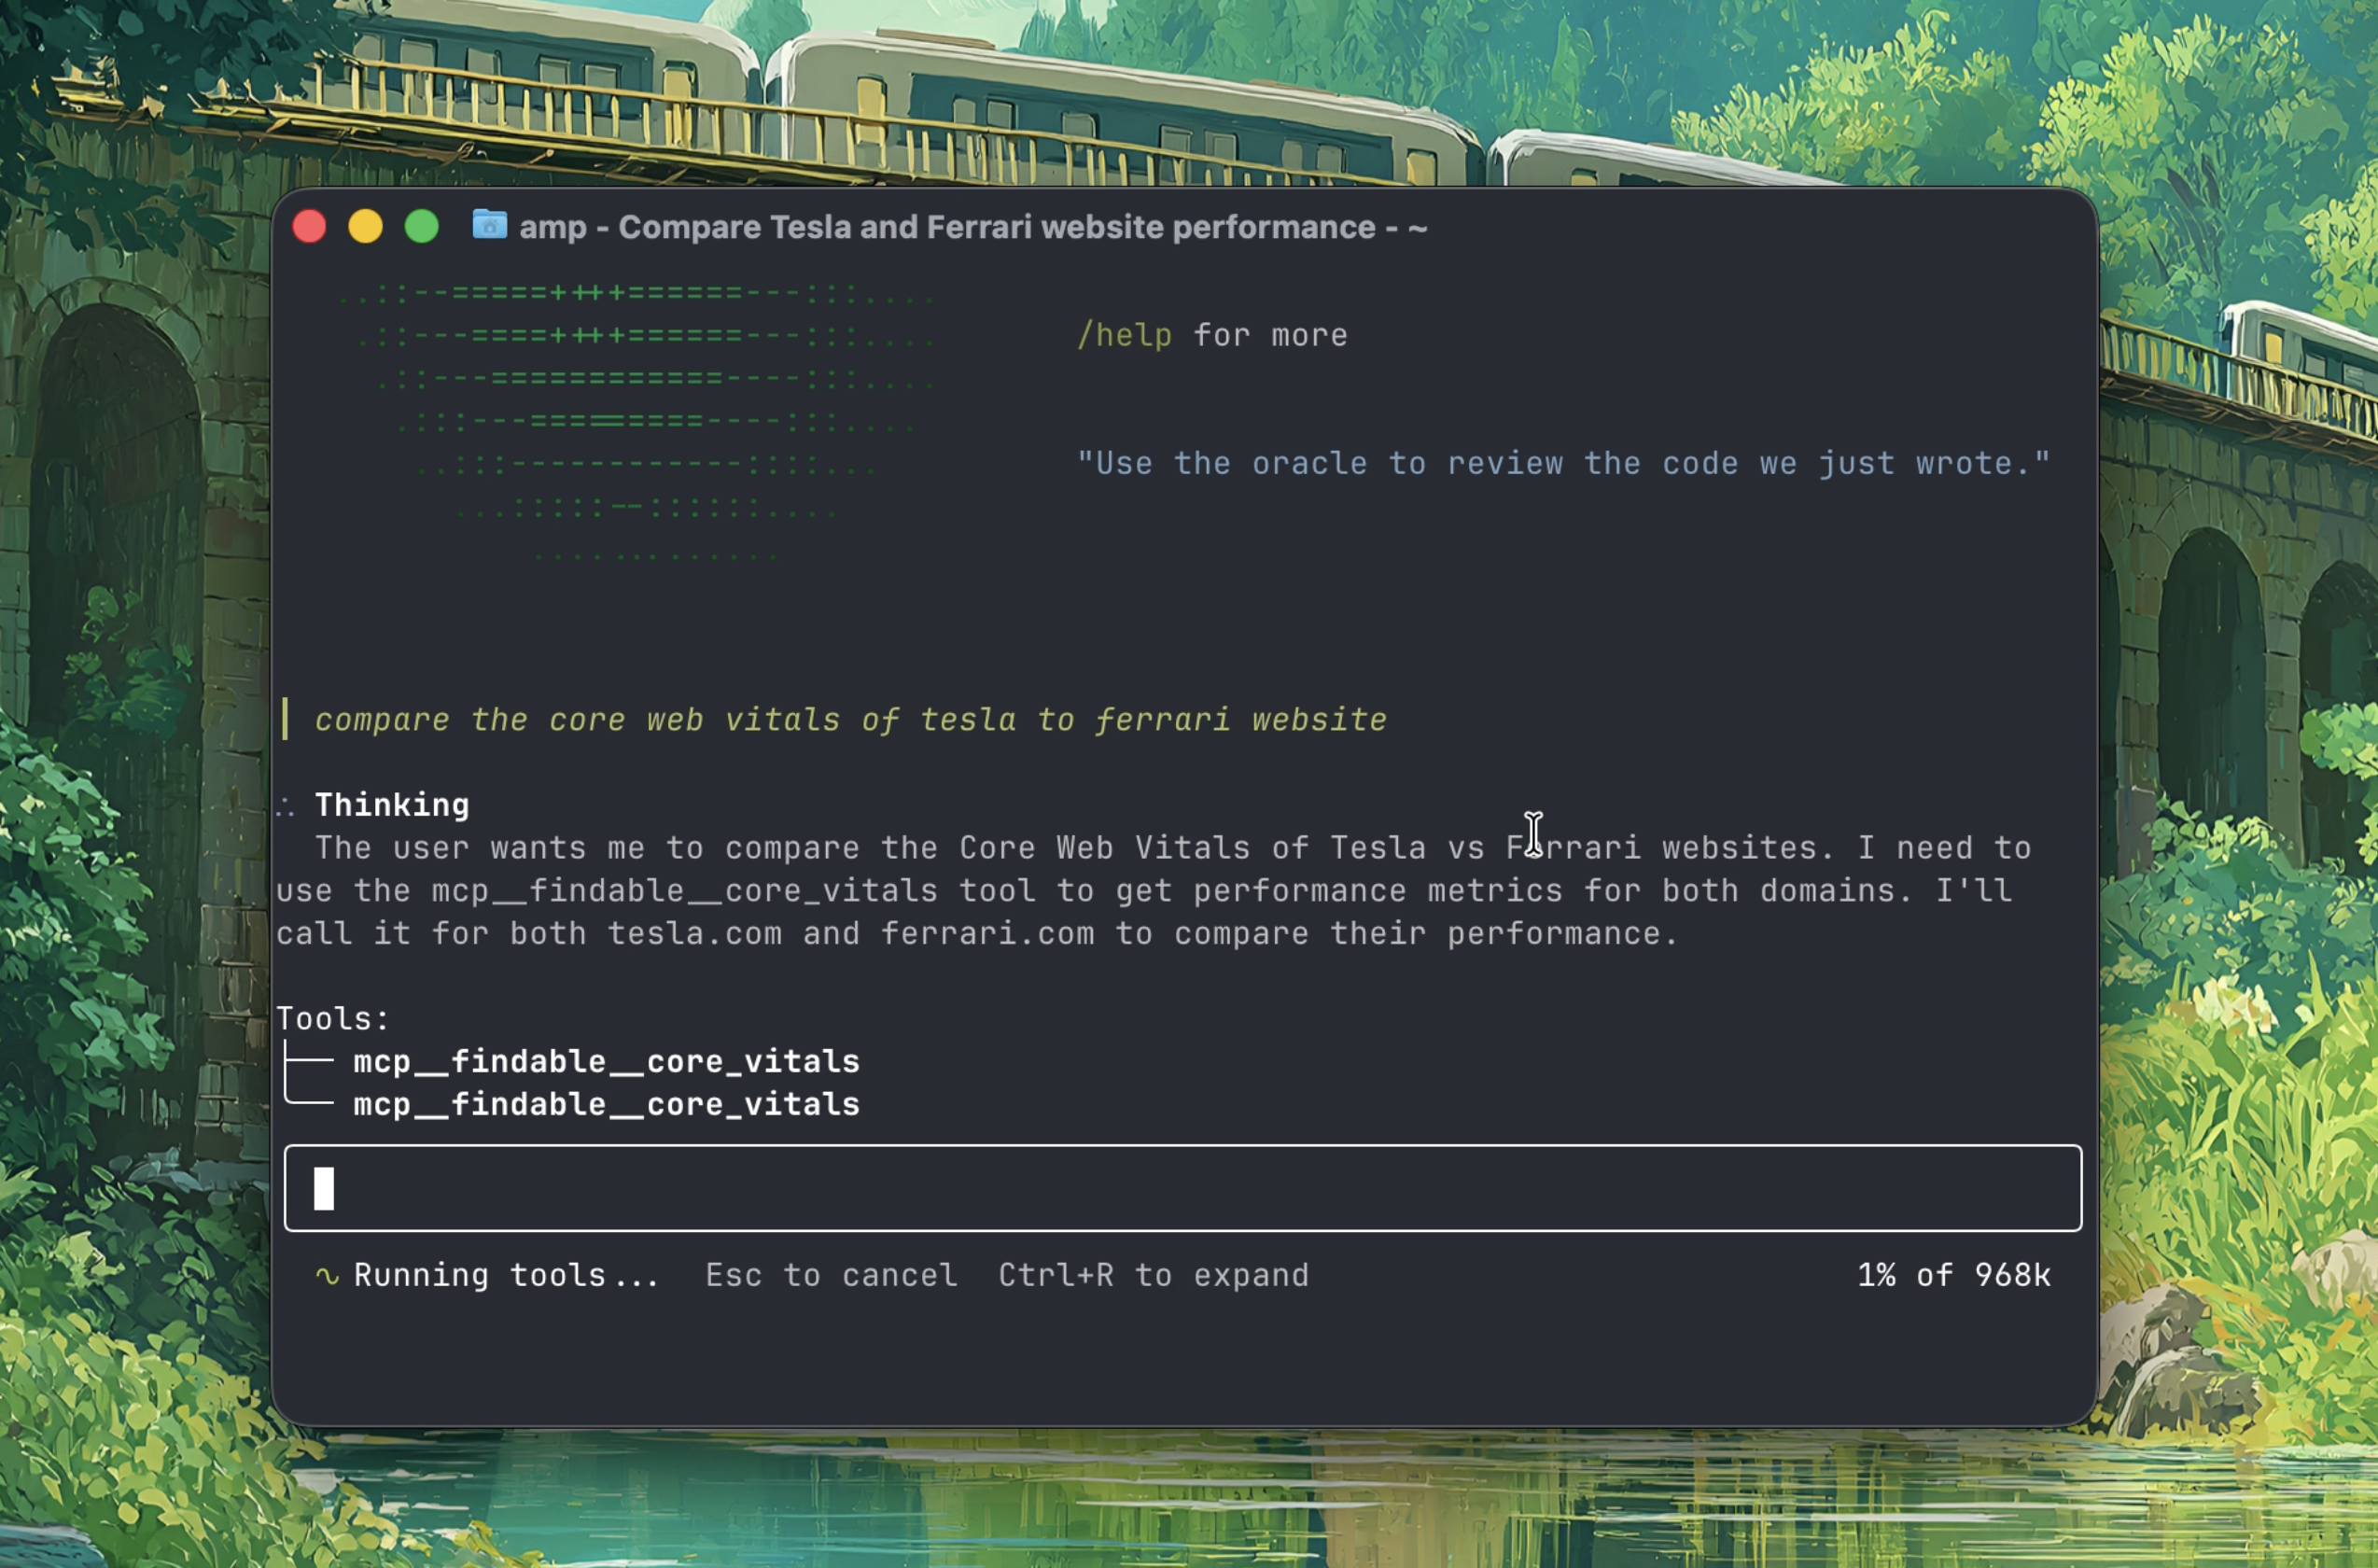Click the Tools: section label
This screenshot has height=1568, width=2378.
pos(332,1018)
